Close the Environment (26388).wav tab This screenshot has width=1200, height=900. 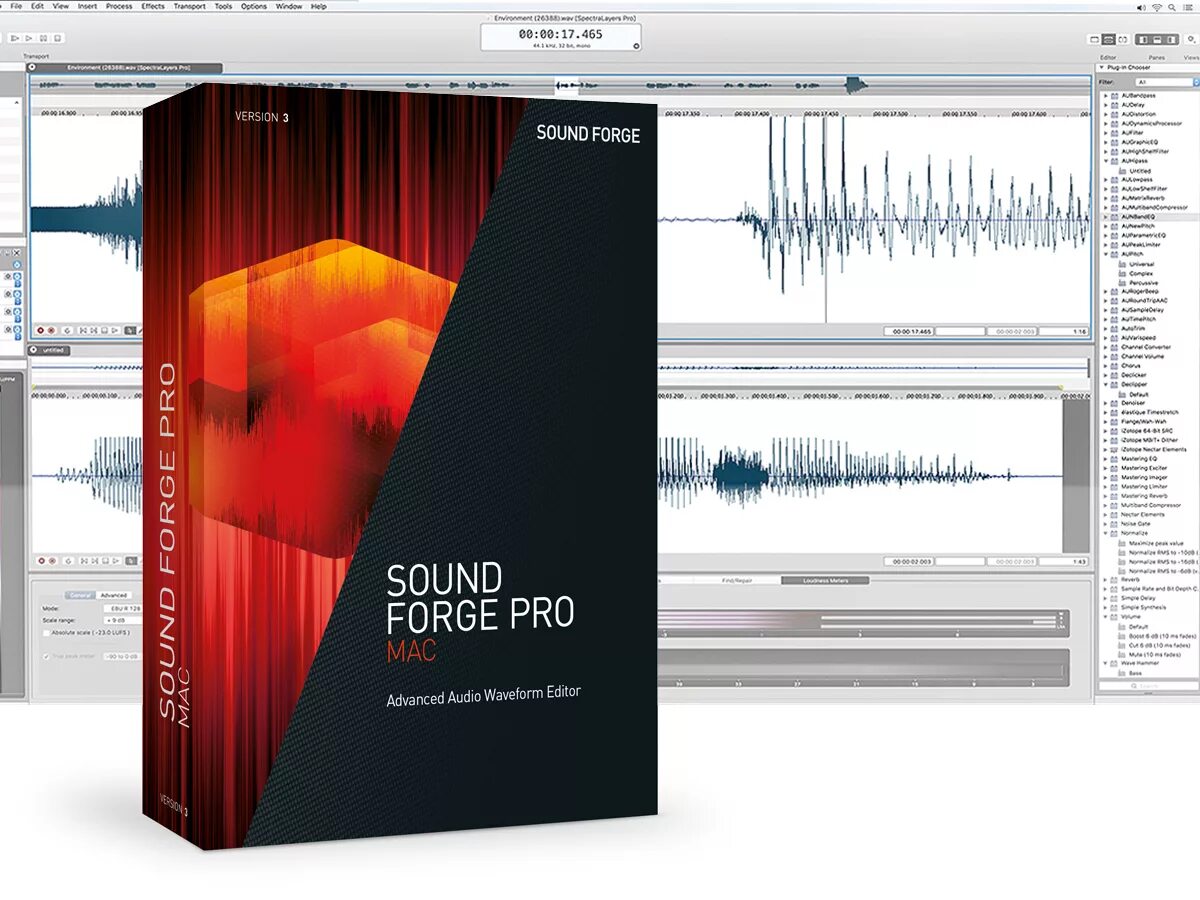point(32,67)
